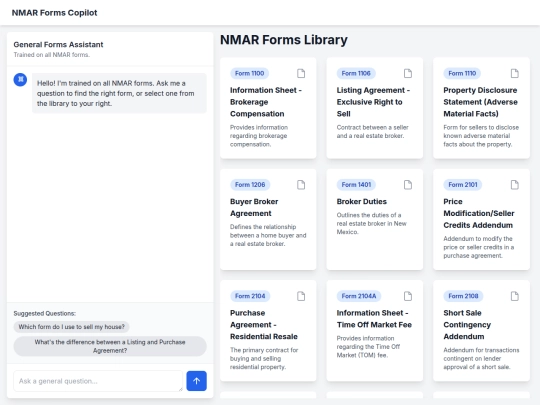Click the document icon on Form 1401 card

(x=408, y=185)
